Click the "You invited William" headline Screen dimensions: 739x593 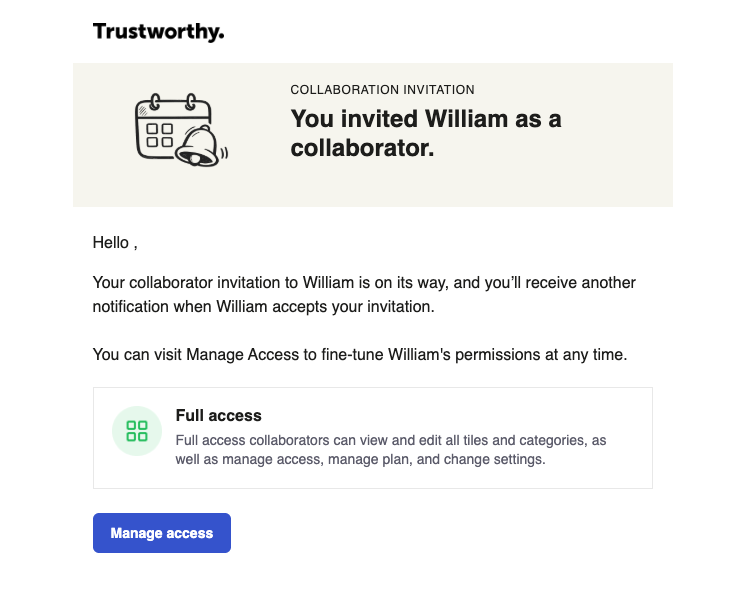425,119
